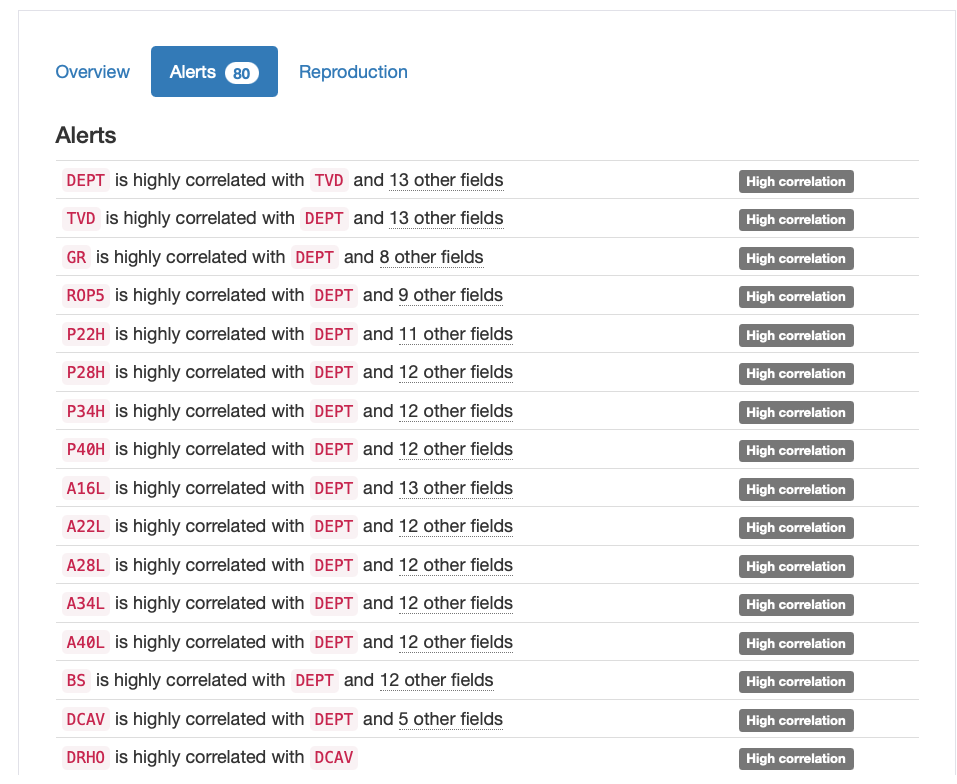
Task: Expand "5 other fields" for DCAV
Action: click(x=450, y=719)
